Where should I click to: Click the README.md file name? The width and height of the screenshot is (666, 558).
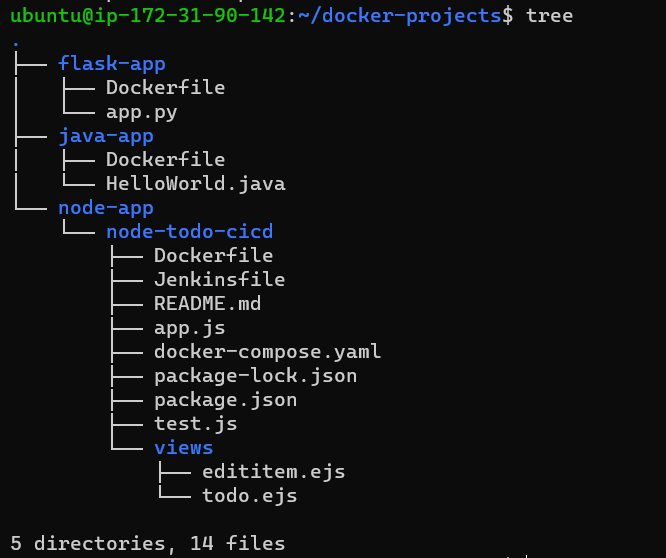click(x=207, y=304)
